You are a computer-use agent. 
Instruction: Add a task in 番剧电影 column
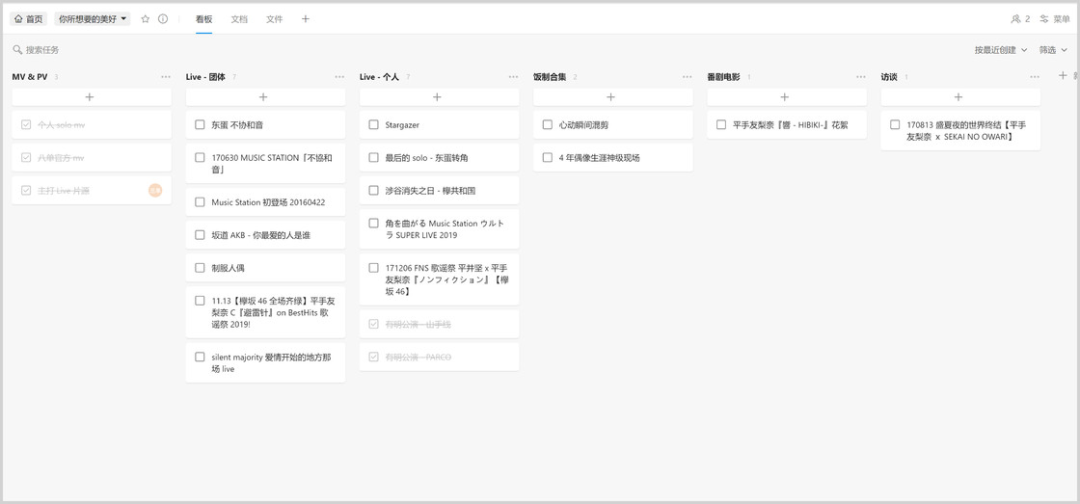click(787, 97)
